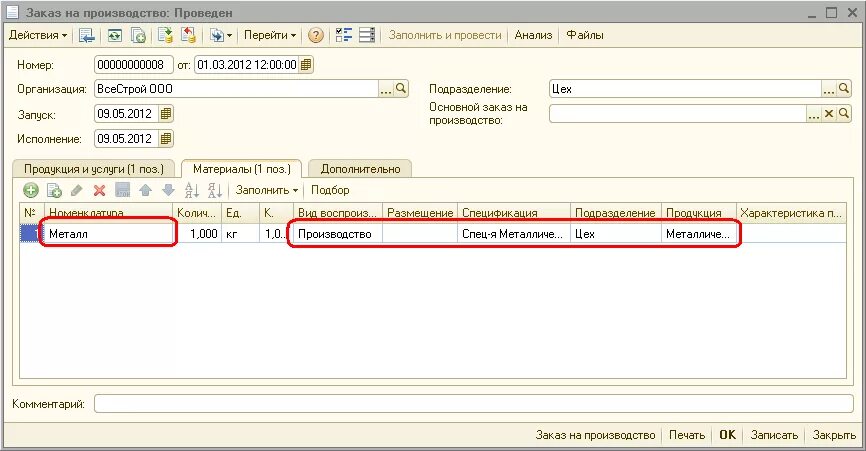Click the green add row icon

tap(31, 190)
